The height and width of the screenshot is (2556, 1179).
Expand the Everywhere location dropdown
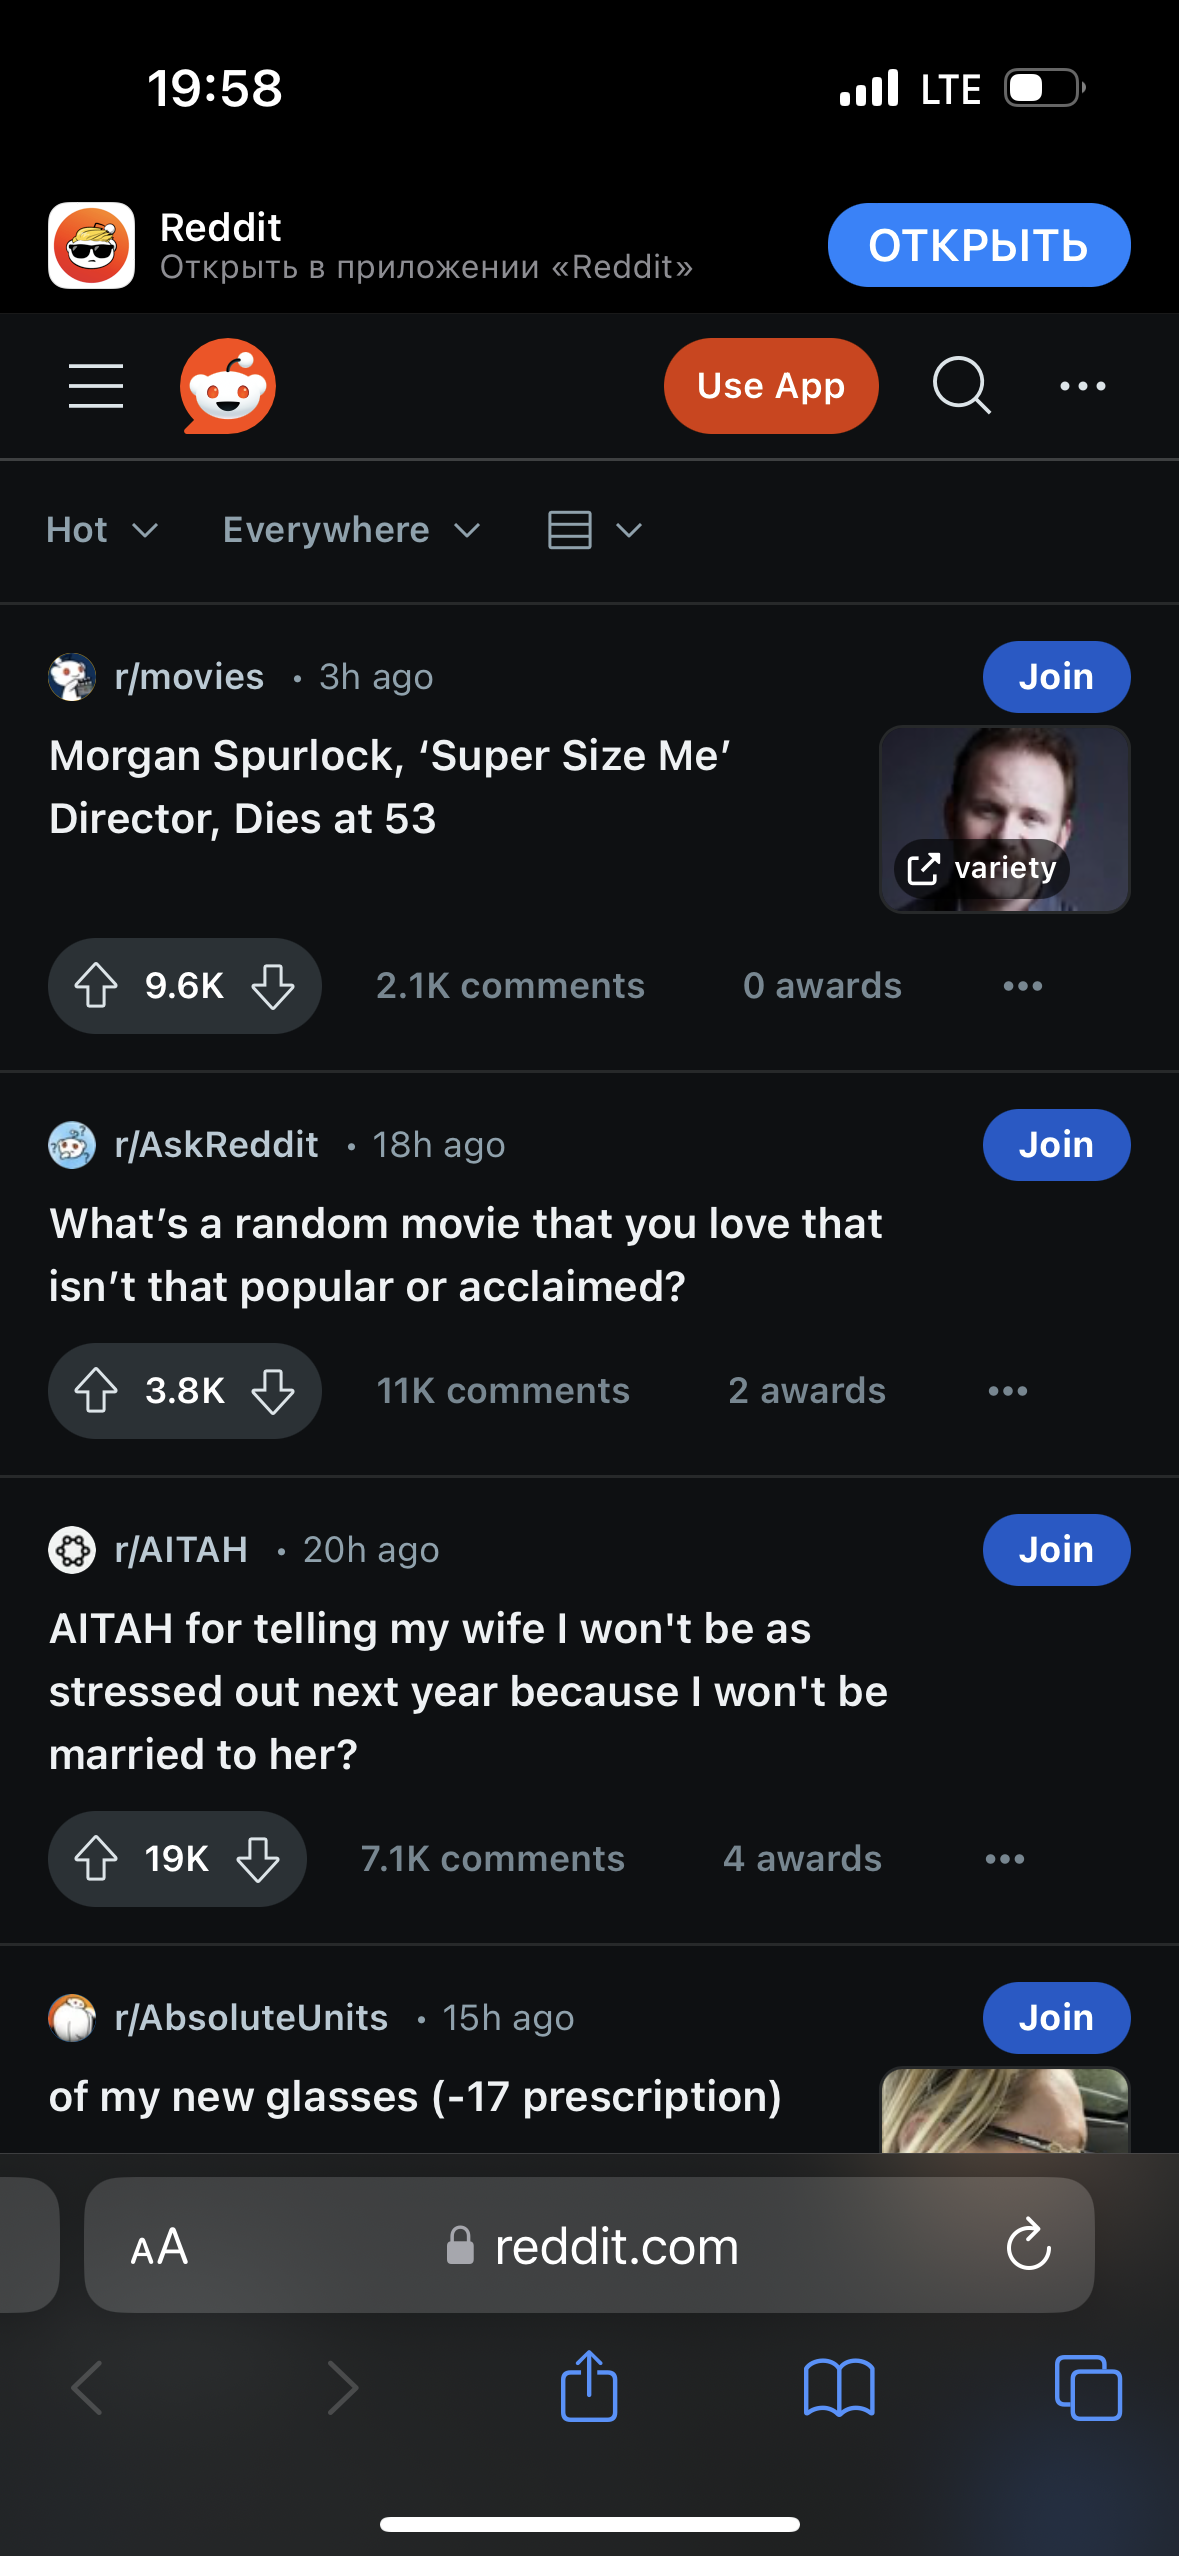[351, 530]
